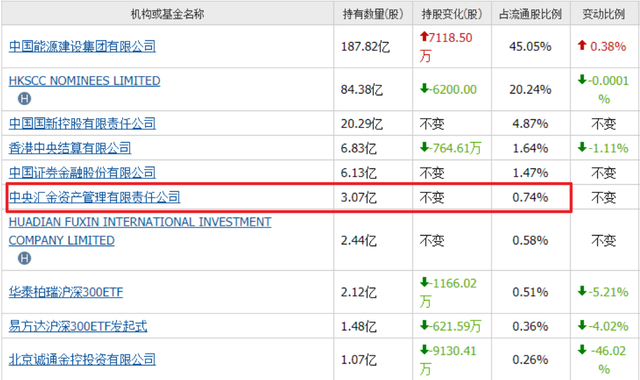The height and width of the screenshot is (380, 640).
Task: Select 0.36% float share ratio
Action: [x=530, y=326]
